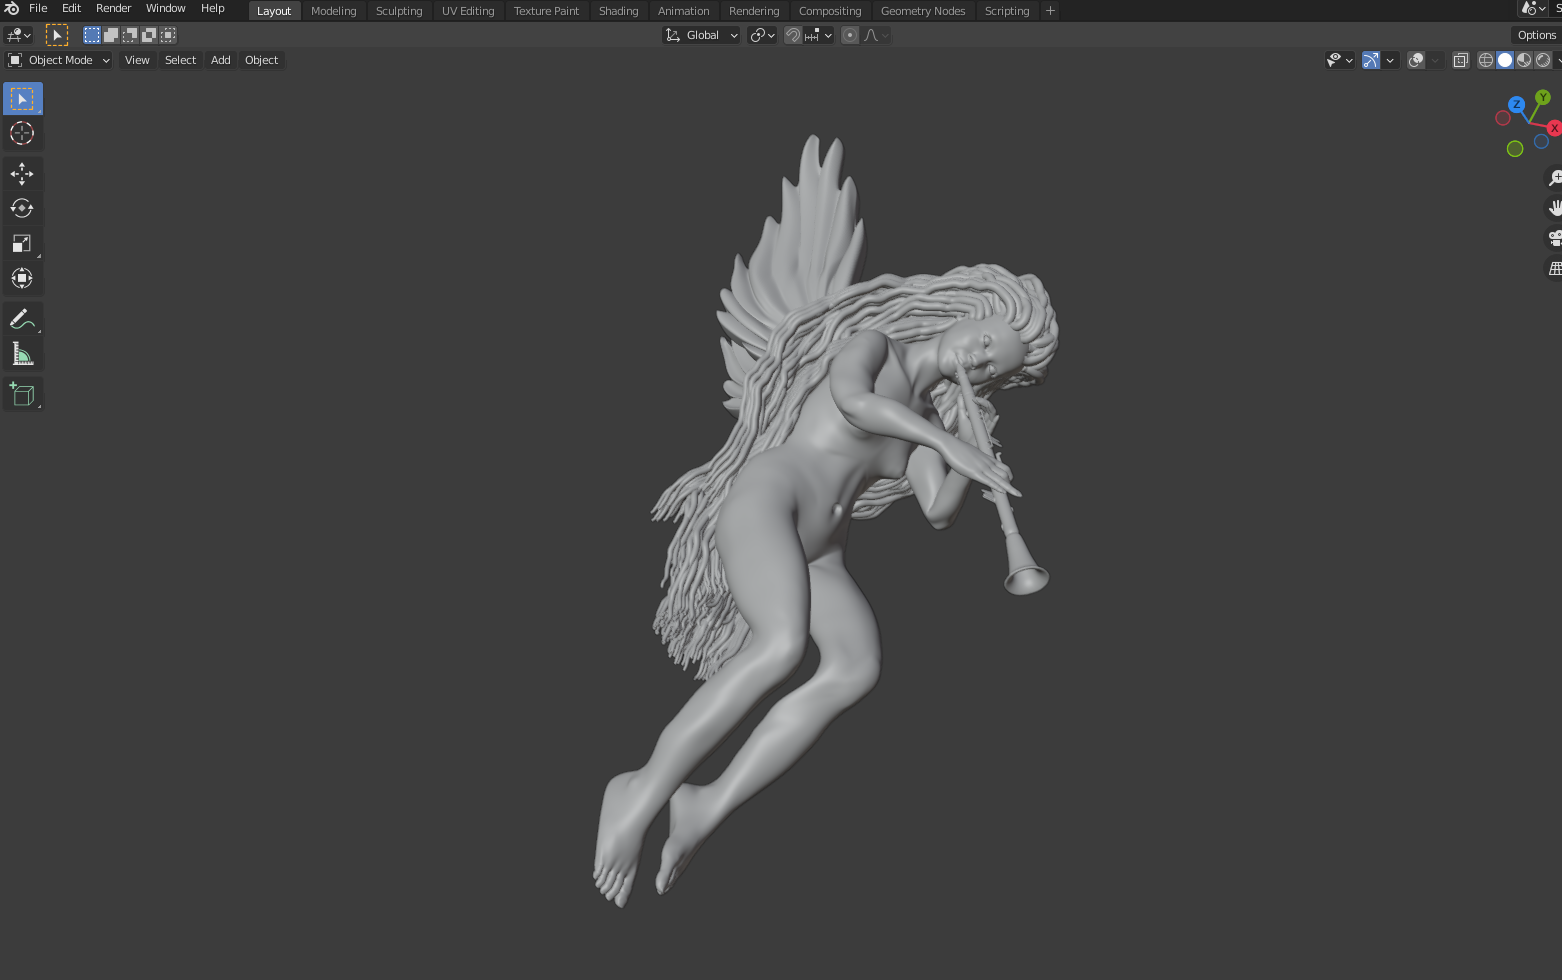Open the viewport View menu
Image resolution: width=1562 pixels, height=980 pixels.
137,60
